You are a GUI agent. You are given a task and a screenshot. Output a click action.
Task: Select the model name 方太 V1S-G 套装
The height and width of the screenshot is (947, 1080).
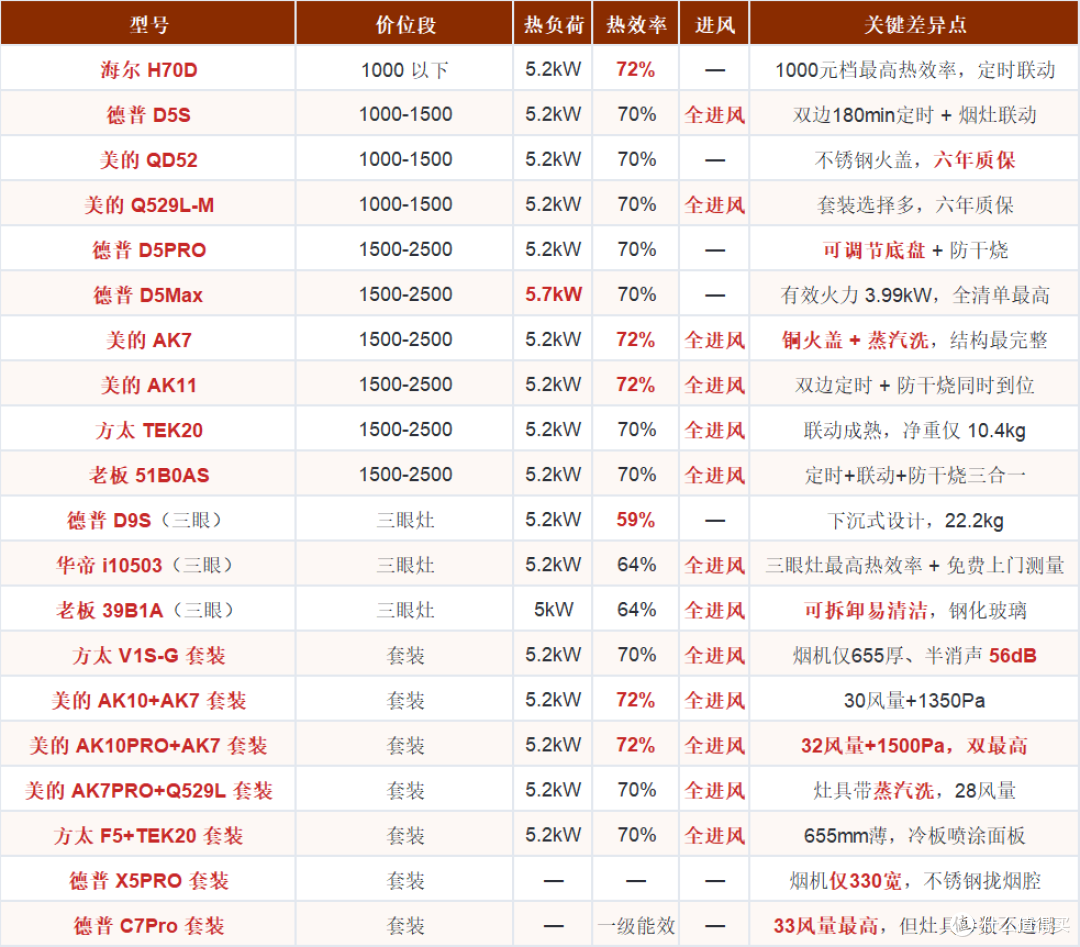(x=149, y=655)
